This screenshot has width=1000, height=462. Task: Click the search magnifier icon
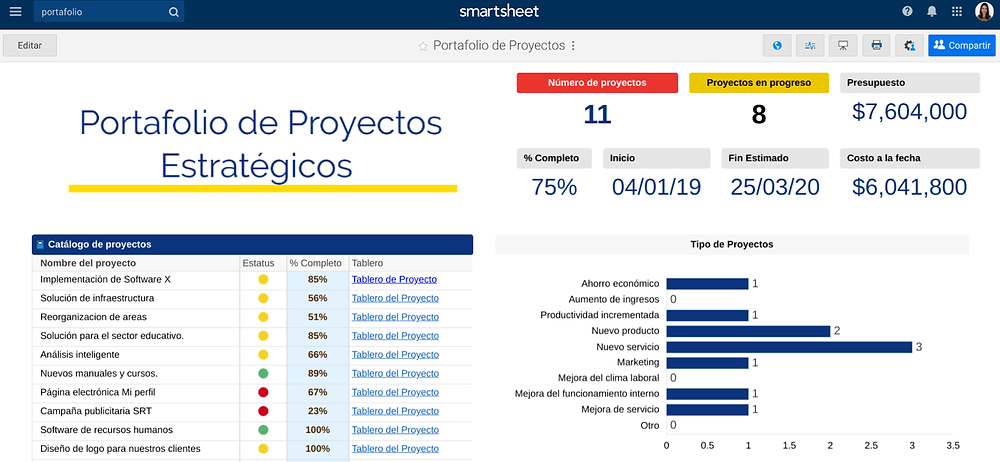click(173, 11)
